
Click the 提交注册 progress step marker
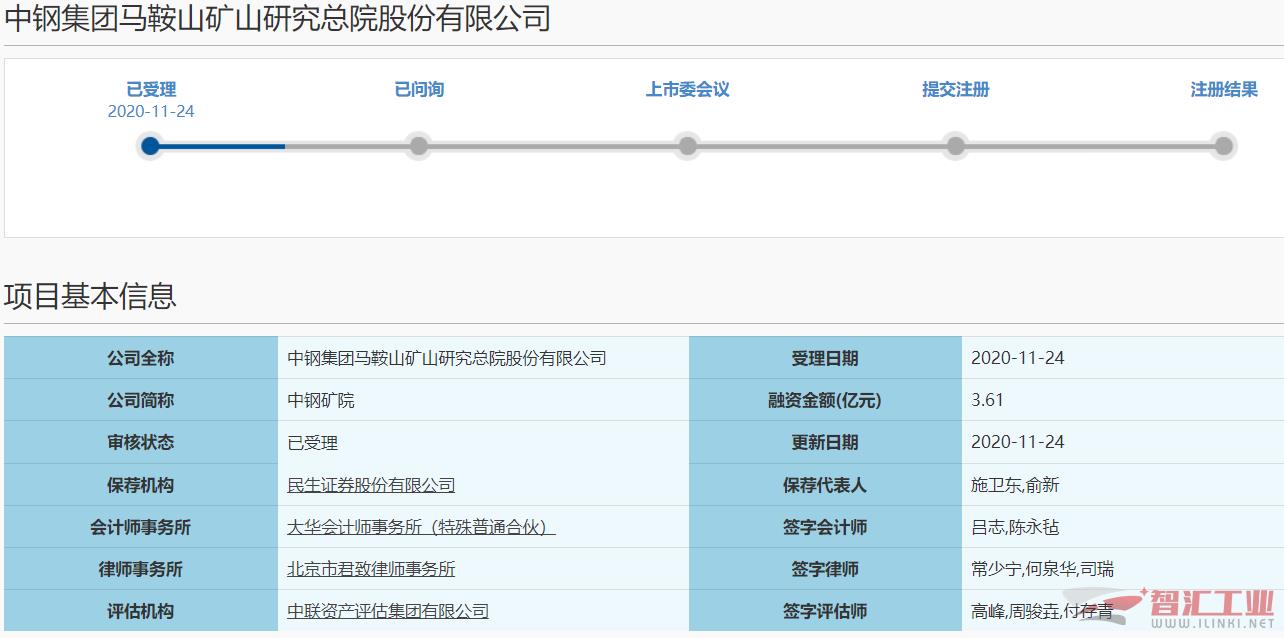pyautogui.click(x=956, y=146)
